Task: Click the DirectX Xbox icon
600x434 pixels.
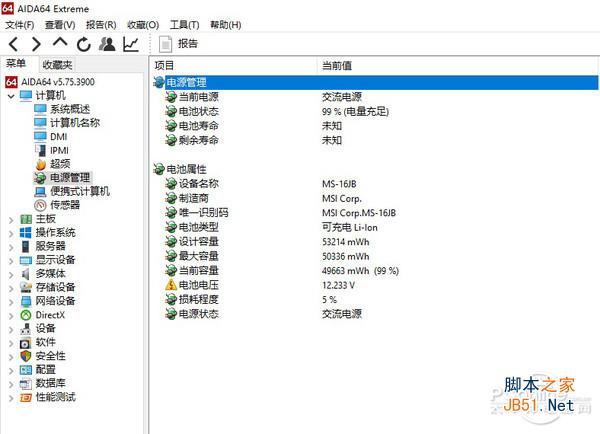Action: coord(26,315)
